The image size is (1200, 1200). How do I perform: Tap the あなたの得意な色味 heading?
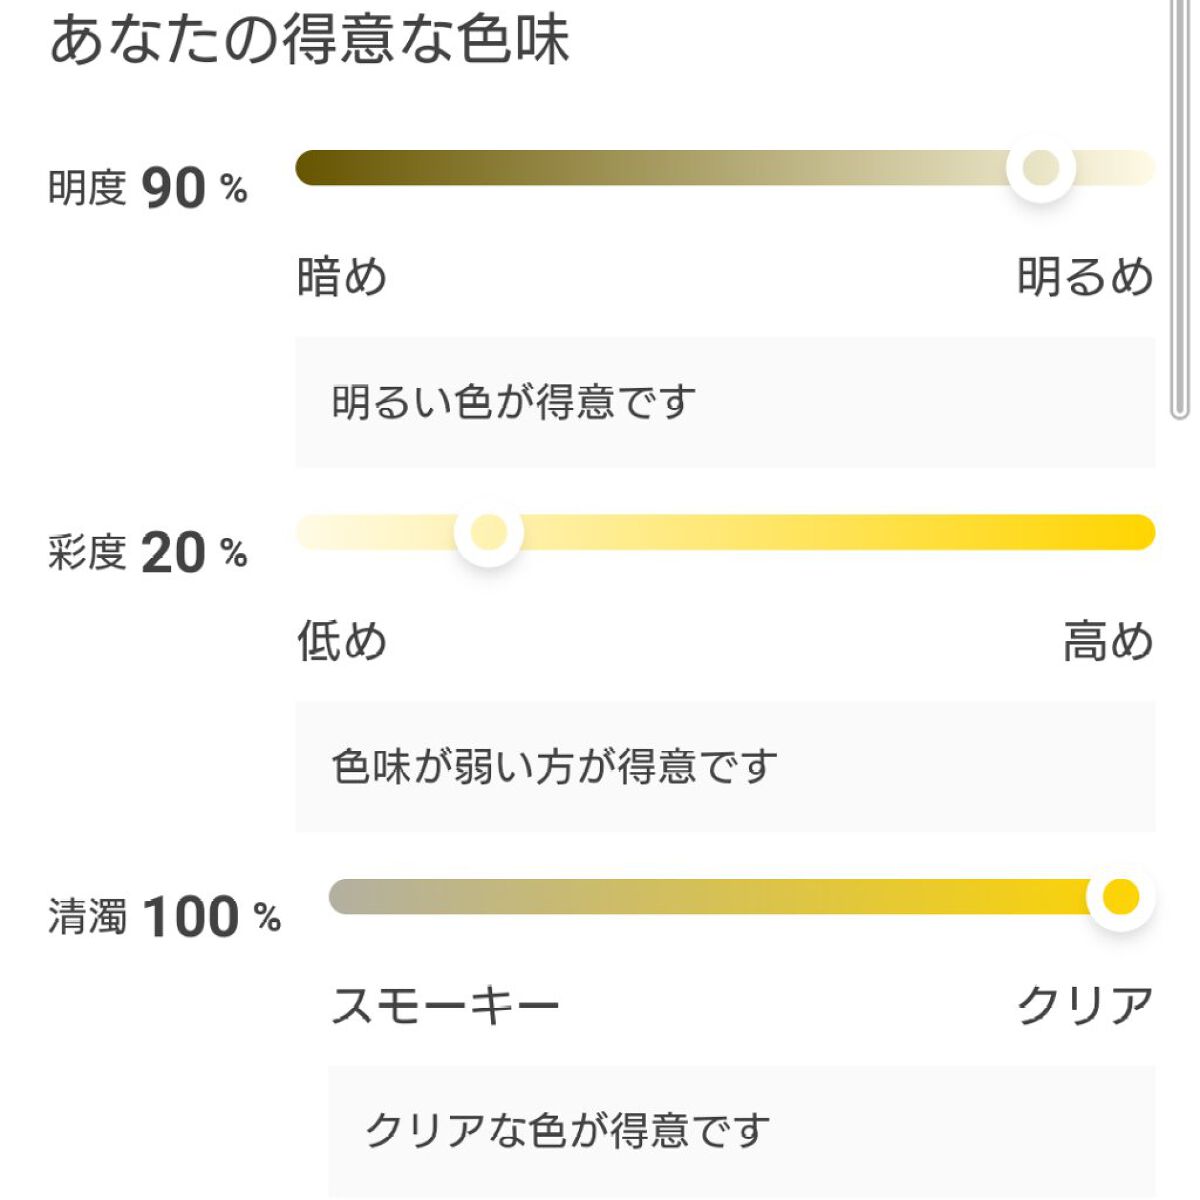pos(310,40)
